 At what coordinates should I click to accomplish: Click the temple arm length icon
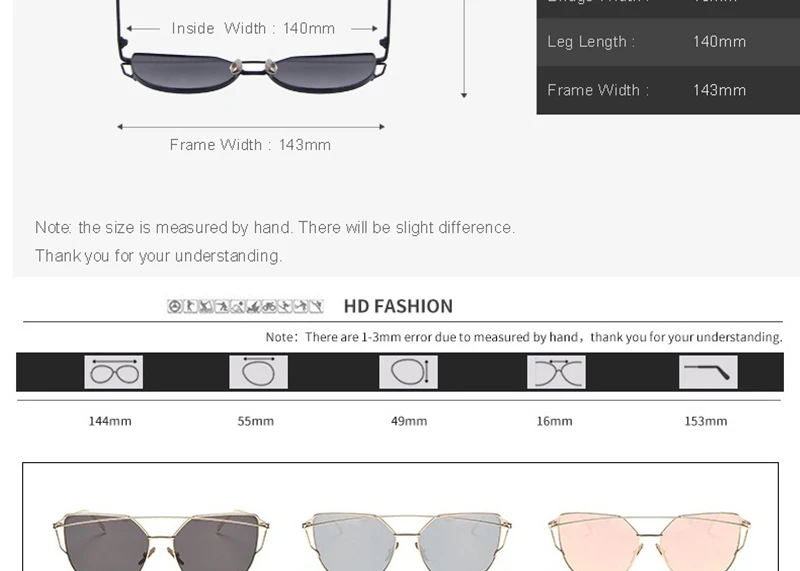tap(708, 372)
